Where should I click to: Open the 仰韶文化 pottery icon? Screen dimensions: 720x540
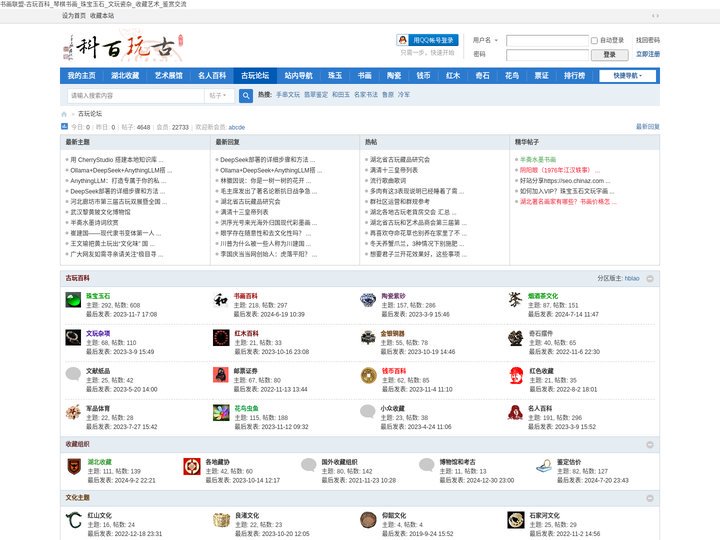[x=368, y=520]
